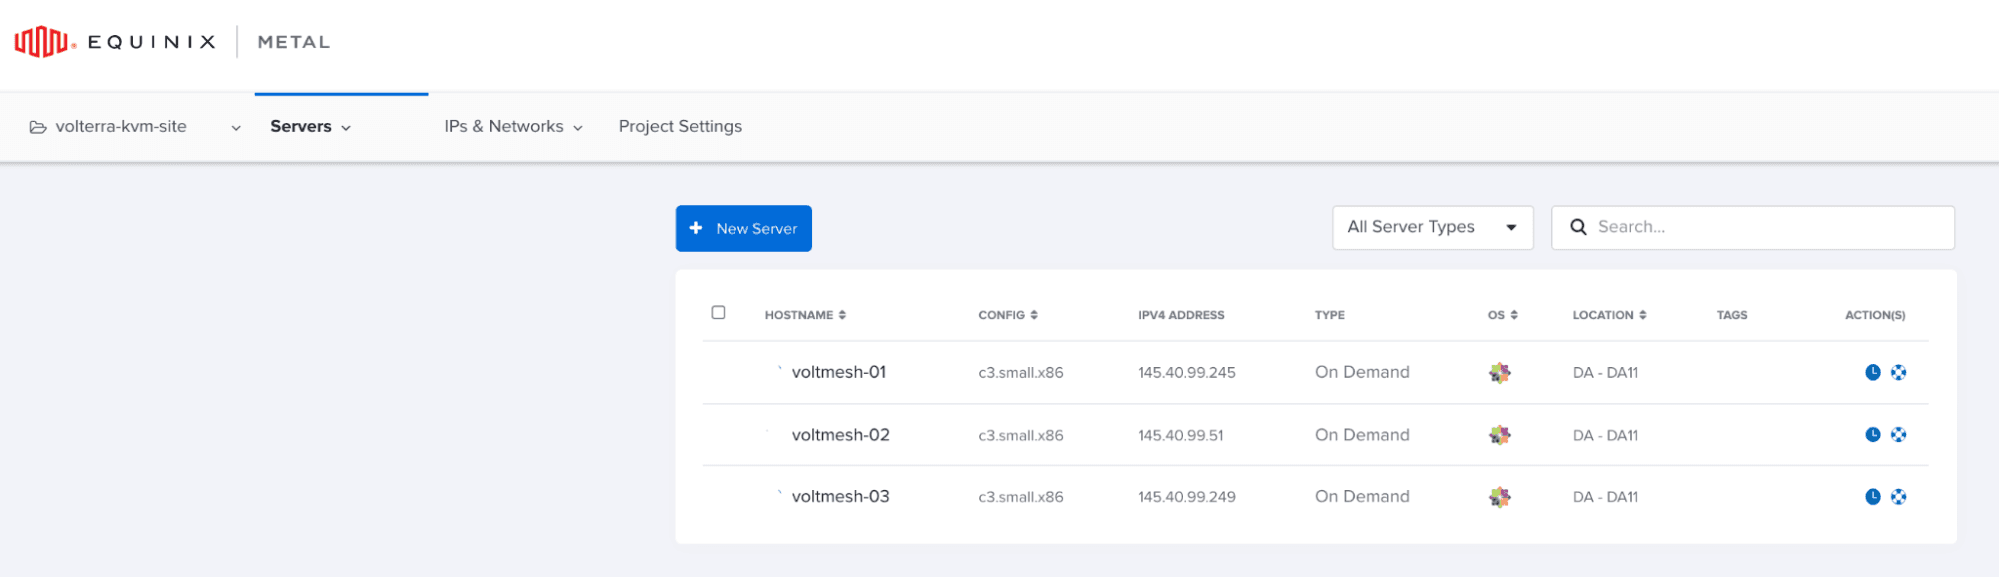
Task: Click c3.small.x86 config for voltmesh-01
Action: pyautogui.click(x=1021, y=373)
